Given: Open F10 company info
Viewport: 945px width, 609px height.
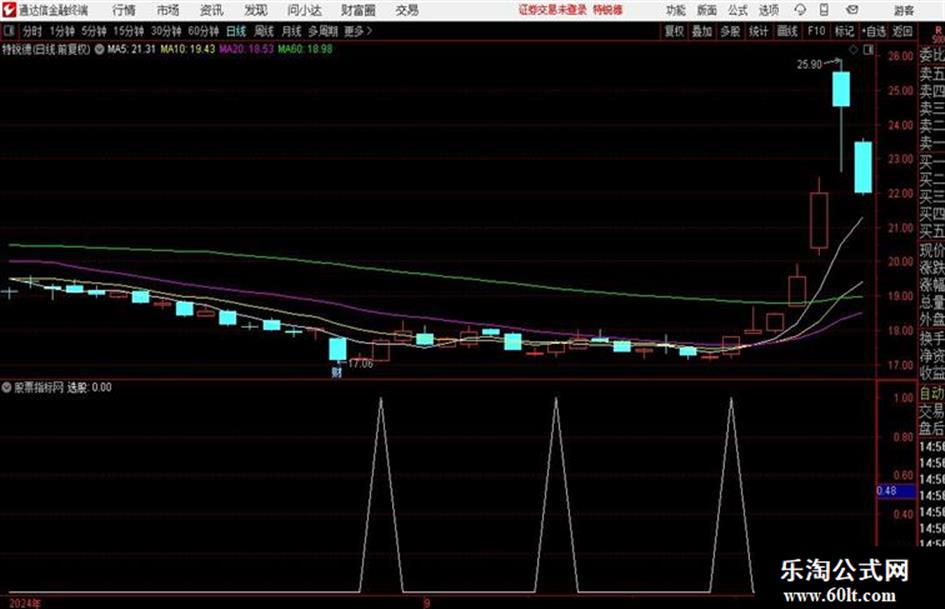Looking at the screenshot, I should click(x=816, y=31).
